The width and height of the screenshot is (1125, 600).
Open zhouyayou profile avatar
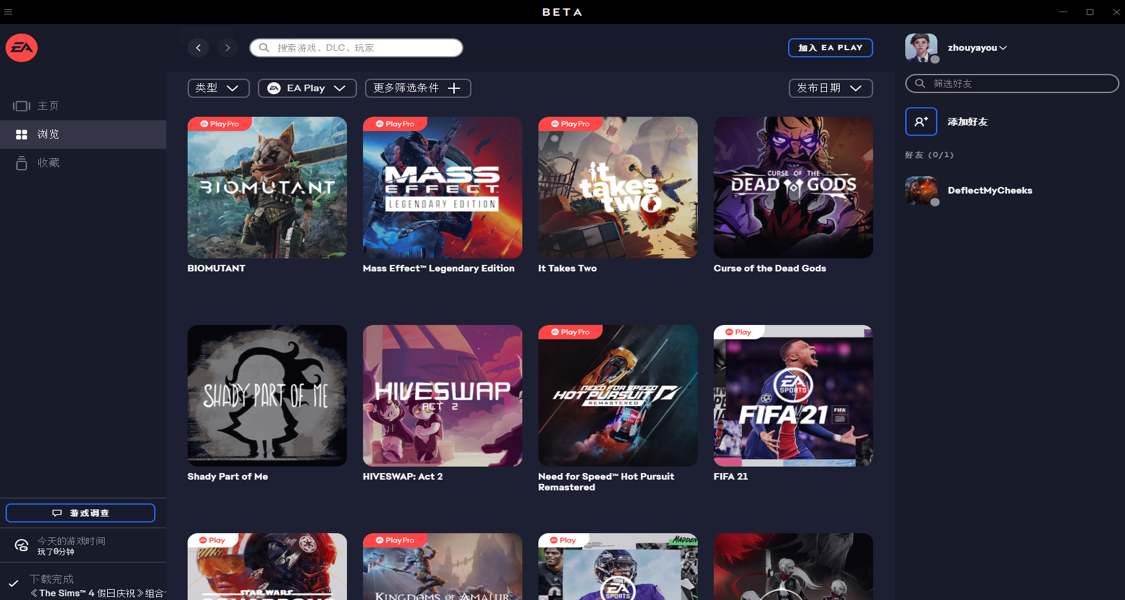[x=921, y=47]
